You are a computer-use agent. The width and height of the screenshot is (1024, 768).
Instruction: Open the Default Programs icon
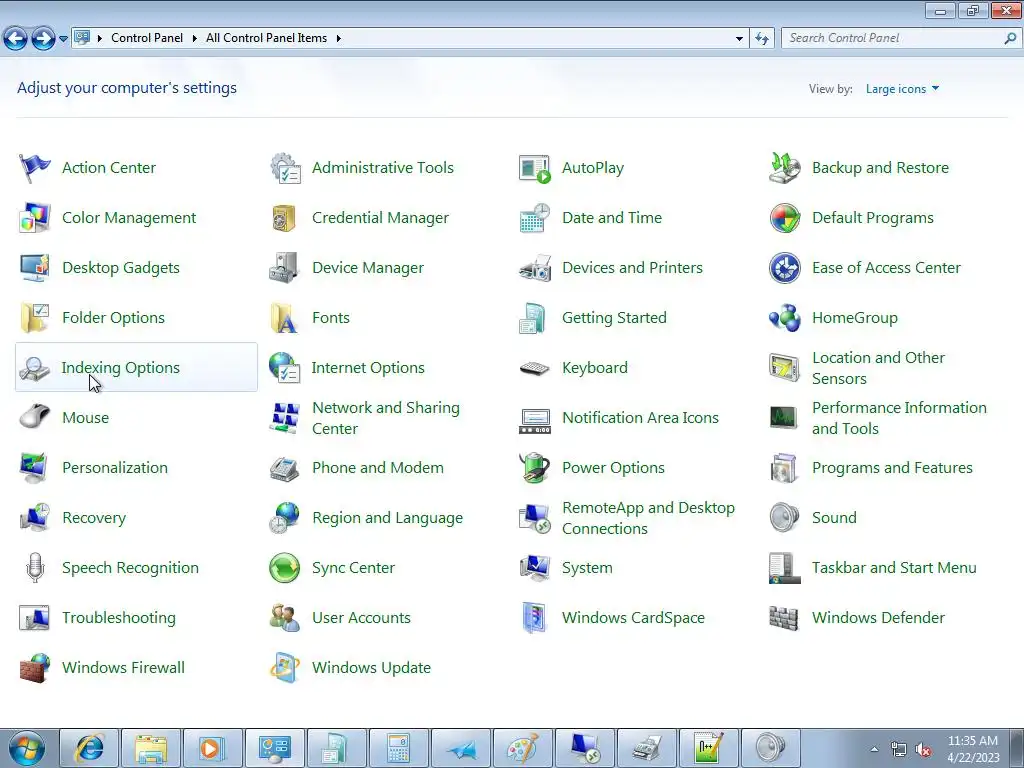coord(784,218)
